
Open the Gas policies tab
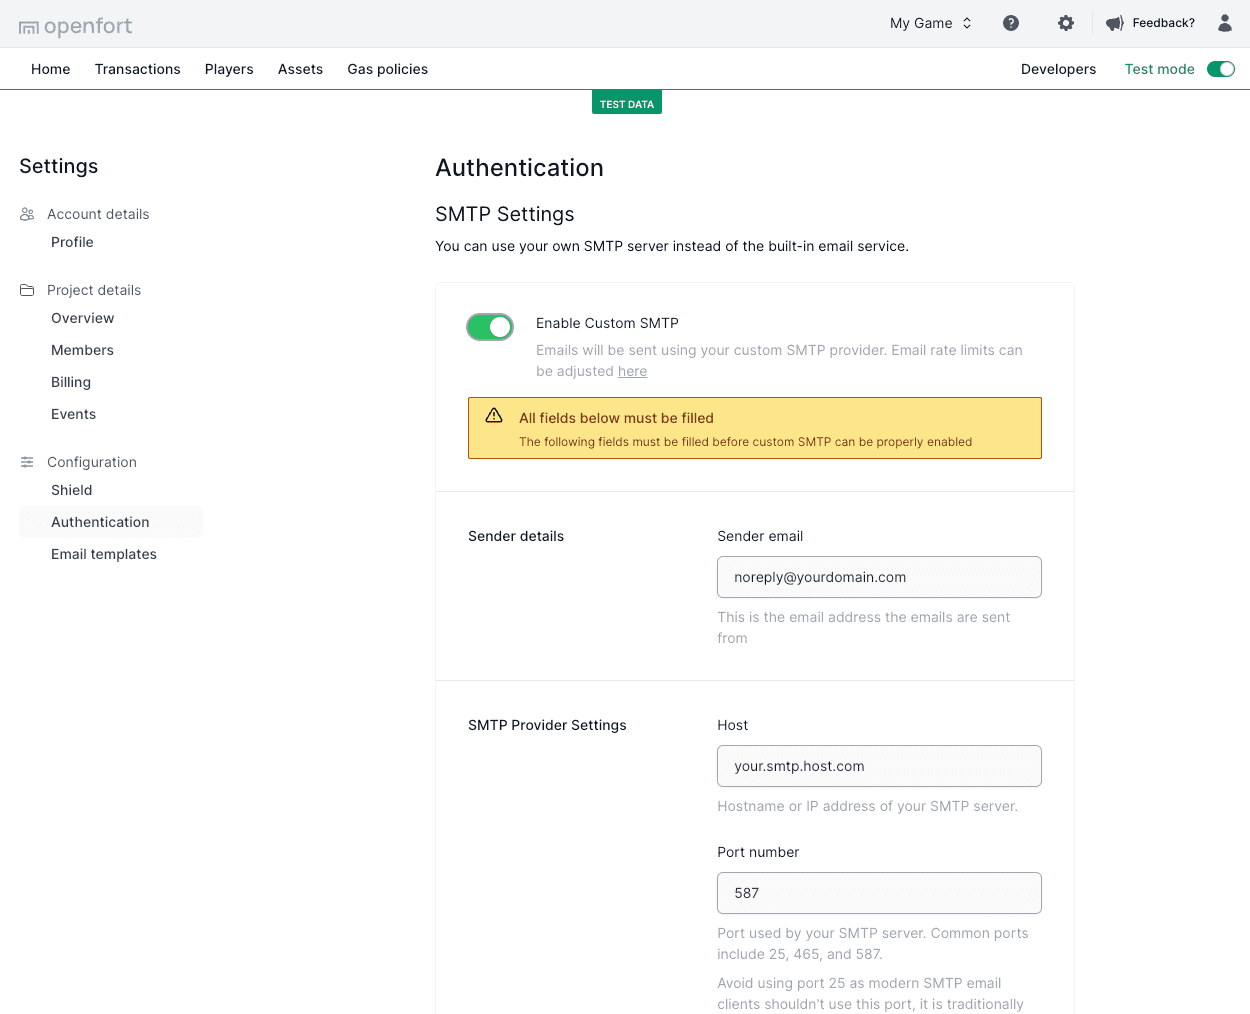click(387, 69)
